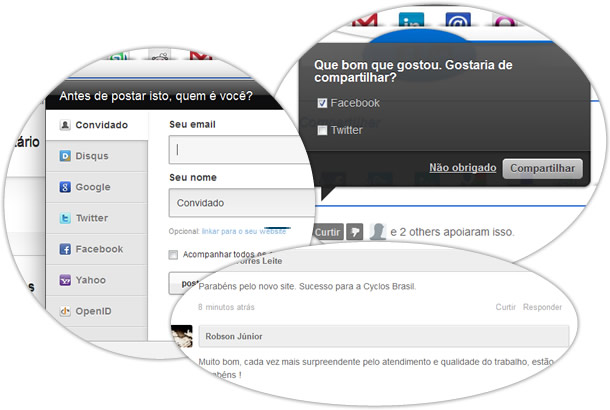Choose Facebook as login provider

click(x=96, y=249)
